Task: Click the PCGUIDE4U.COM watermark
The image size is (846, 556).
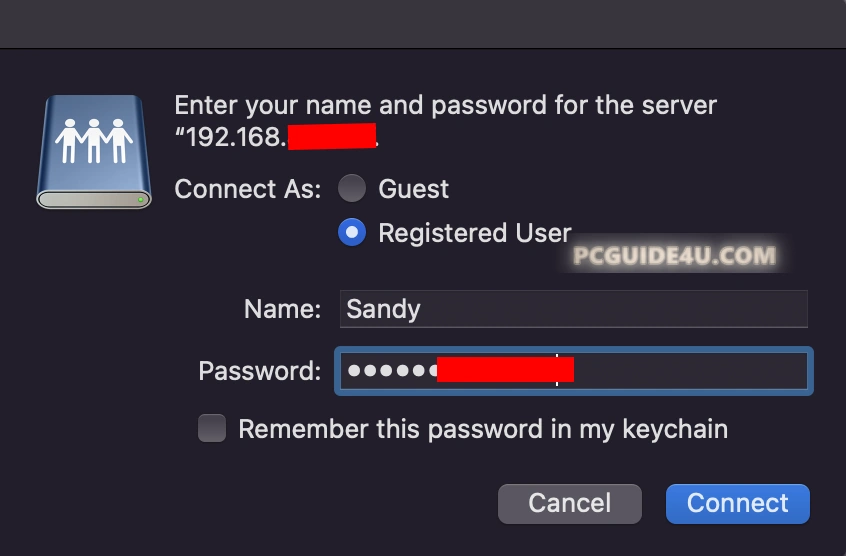Action: pyautogui.click(x=674, y=255)
